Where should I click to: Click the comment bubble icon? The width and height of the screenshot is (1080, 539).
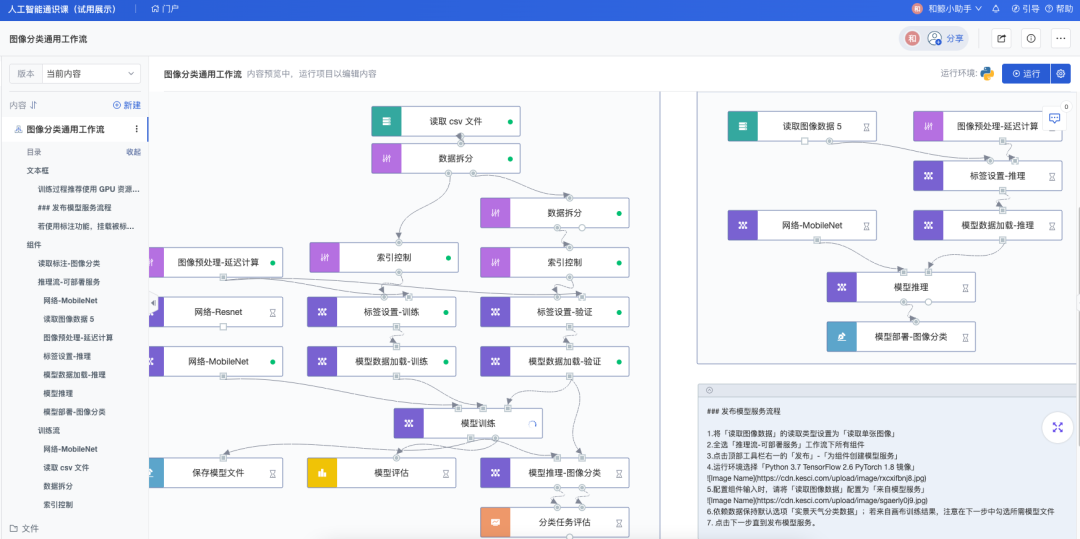point(1054,118)
